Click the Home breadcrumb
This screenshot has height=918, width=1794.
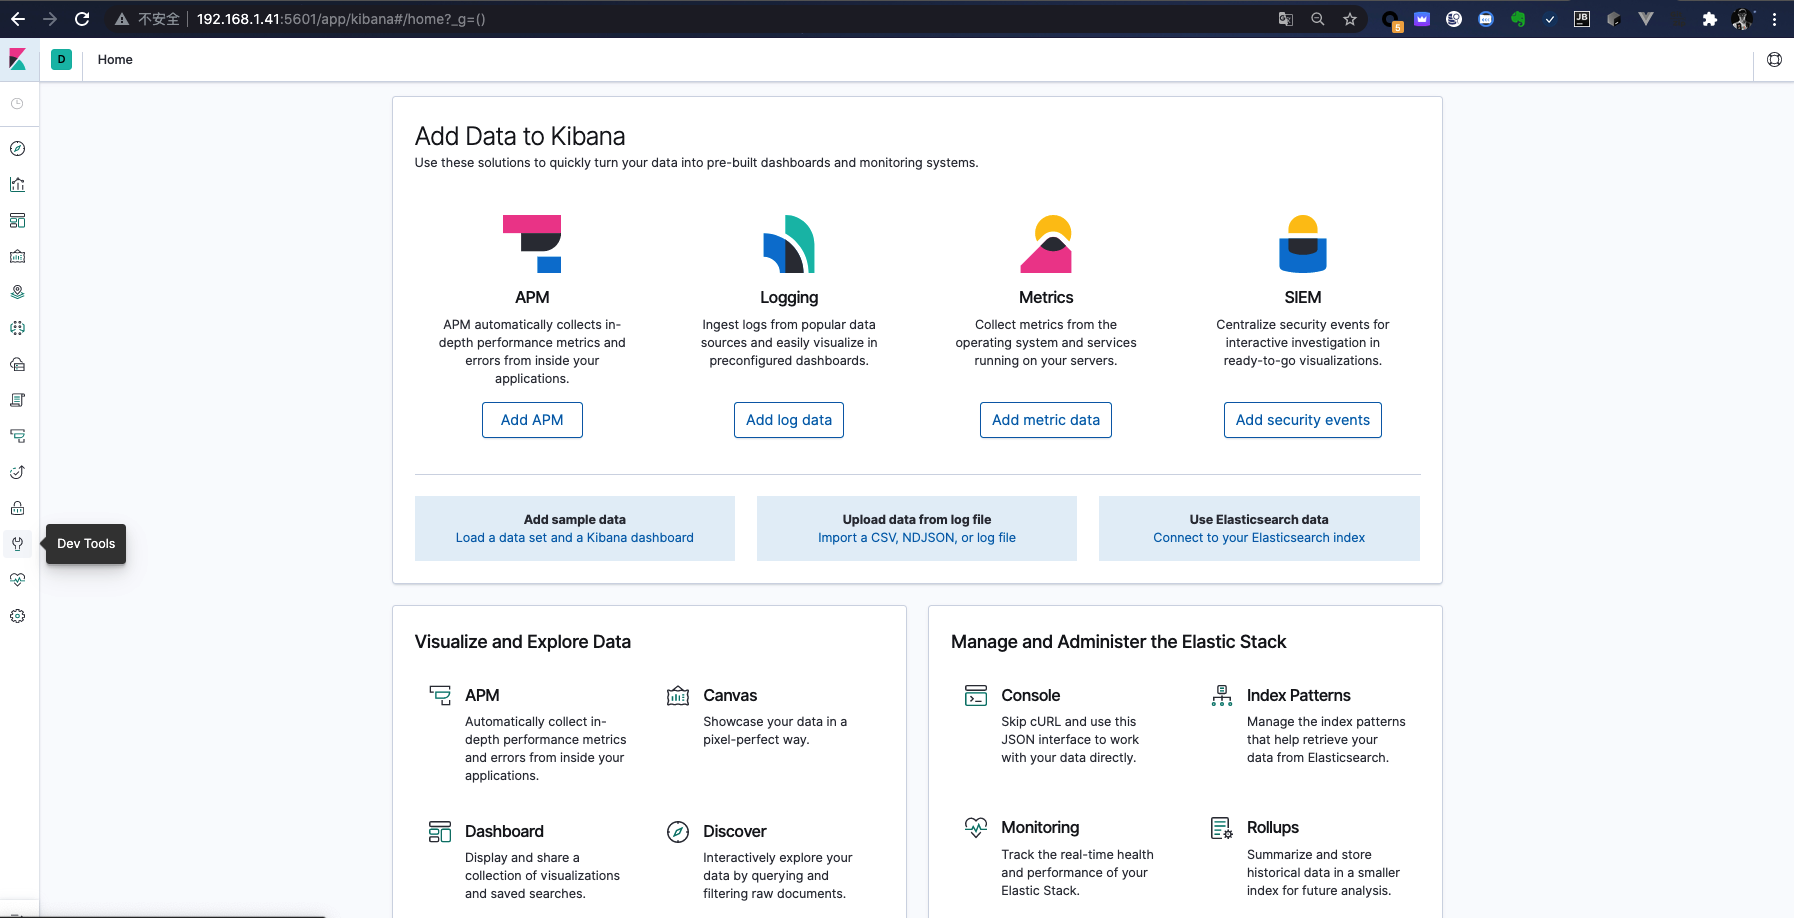[115, 60]
